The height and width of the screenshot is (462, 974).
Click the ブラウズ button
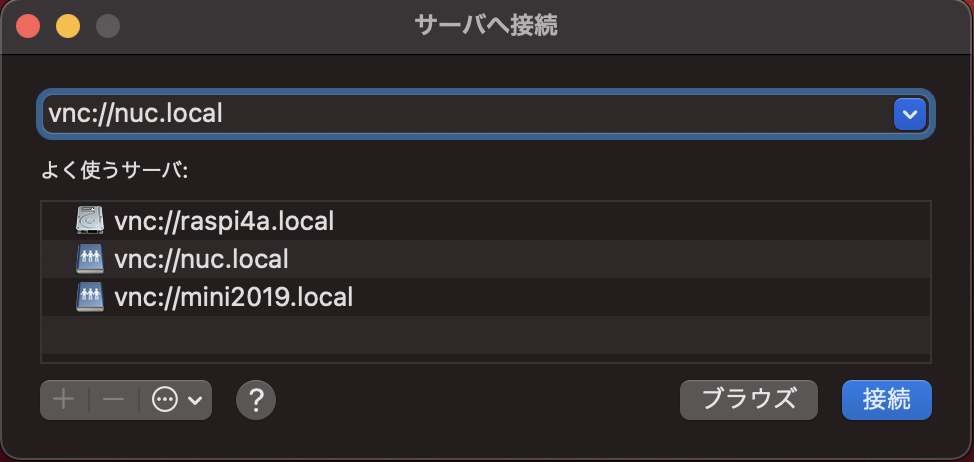tap(749, 400)
